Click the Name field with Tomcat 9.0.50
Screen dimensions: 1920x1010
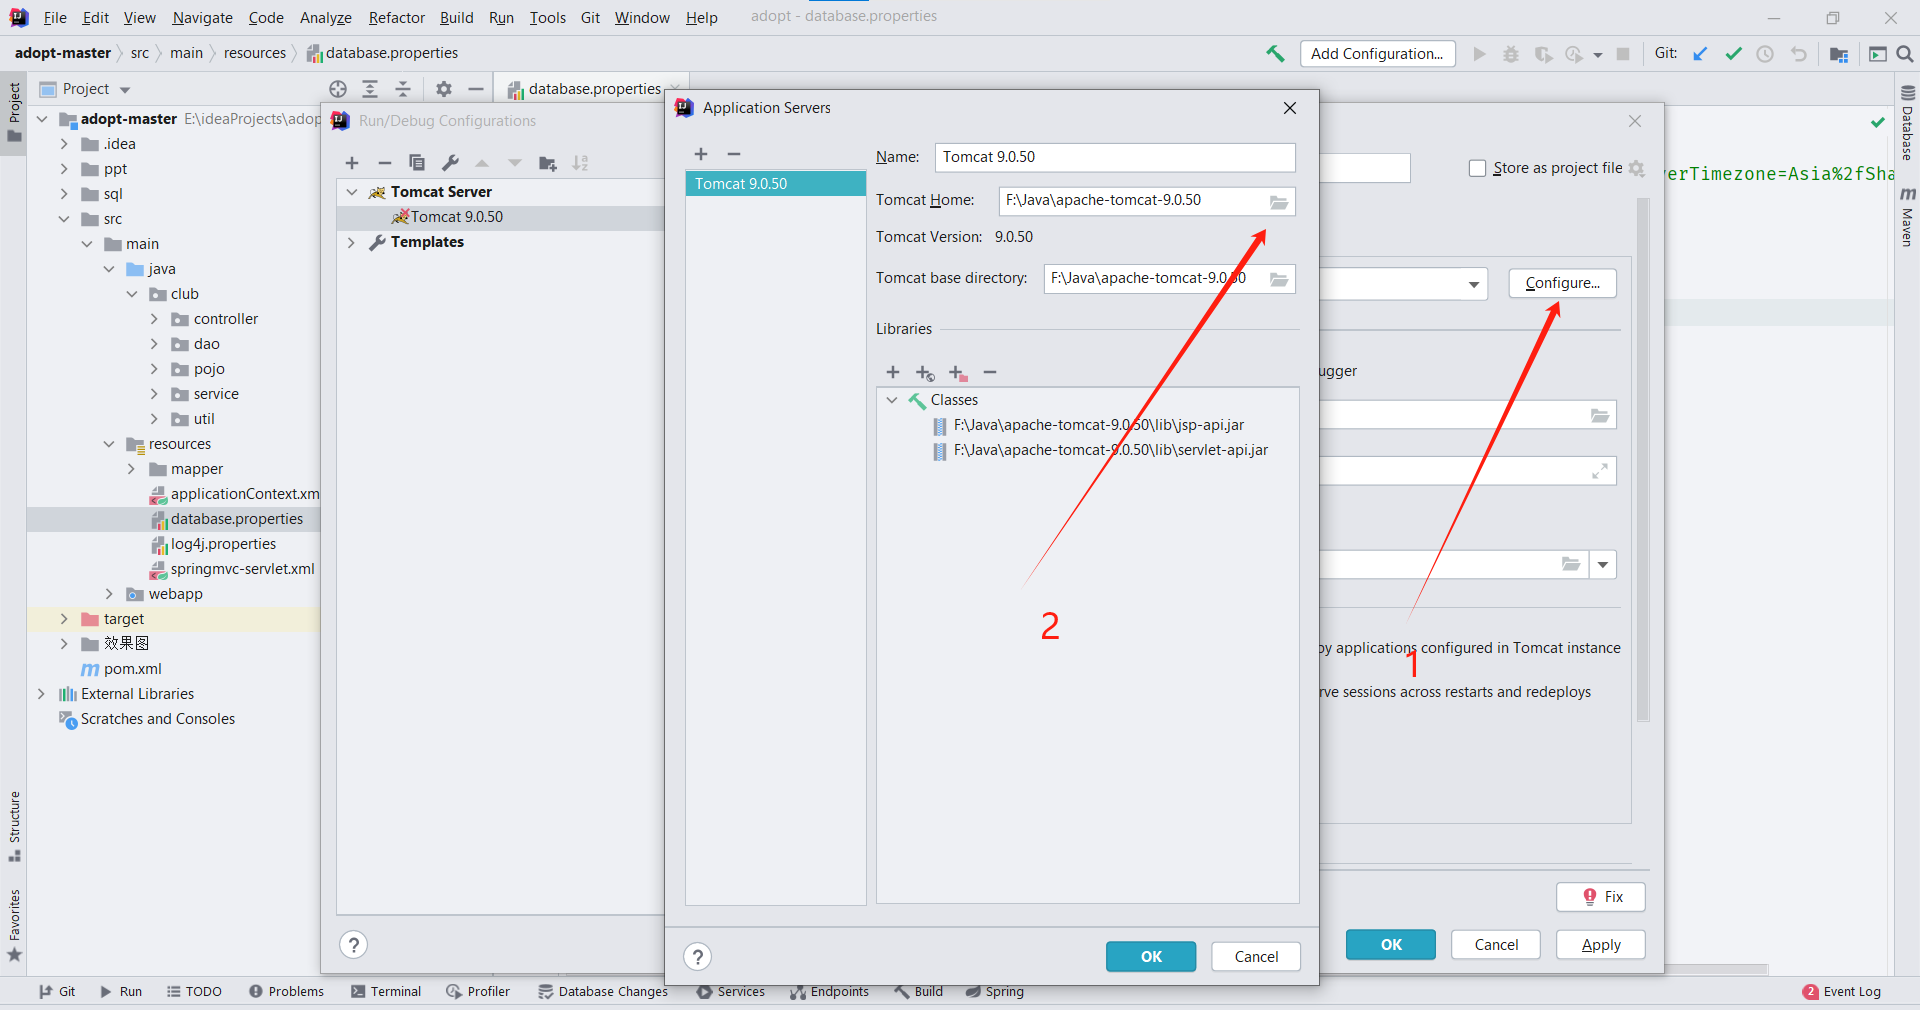pyautogui.click(x=1115, y=157)
